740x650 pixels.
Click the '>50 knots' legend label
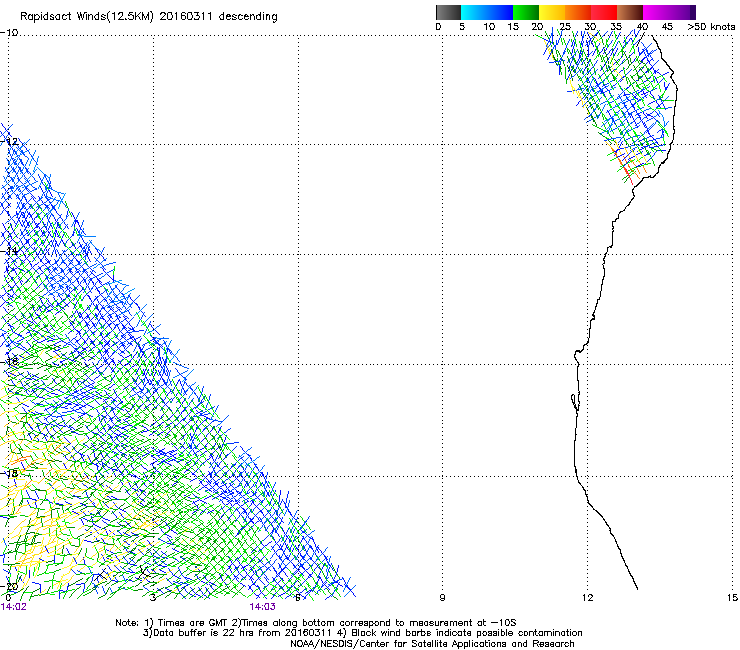711,26
